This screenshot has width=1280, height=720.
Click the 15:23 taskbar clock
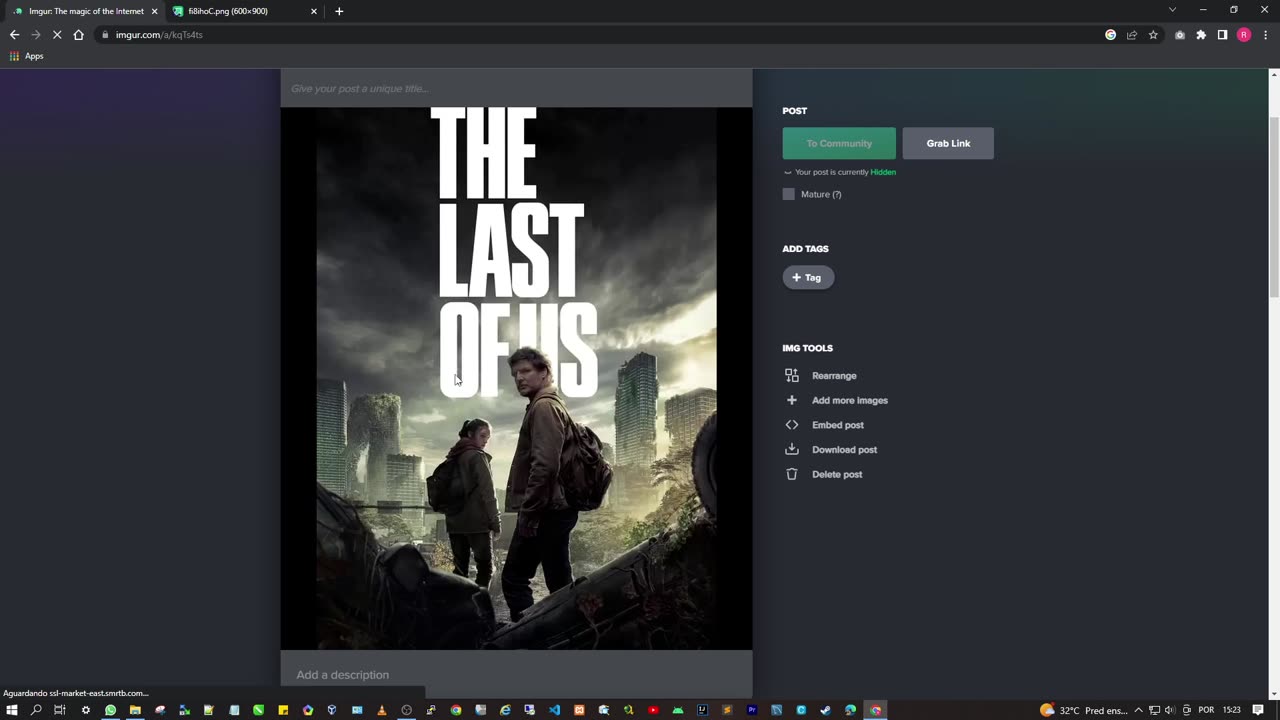pos(1231,710)
